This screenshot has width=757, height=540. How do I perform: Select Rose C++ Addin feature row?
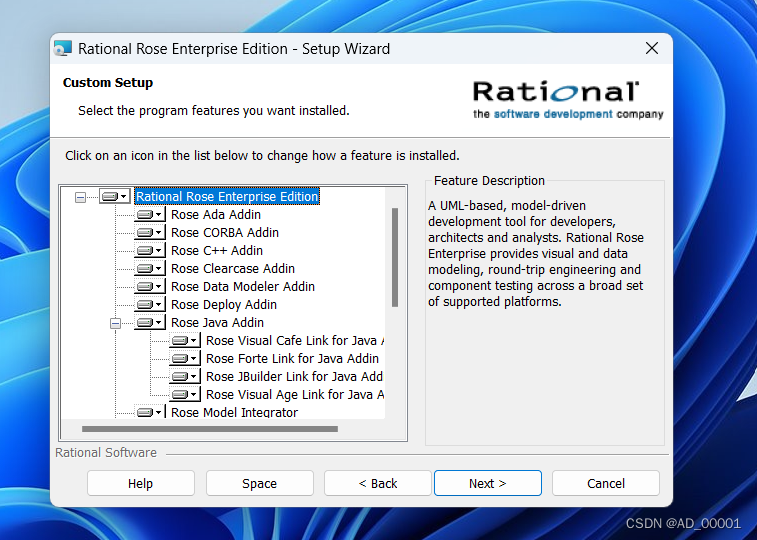pyautogui.click(x=217, y=250)
